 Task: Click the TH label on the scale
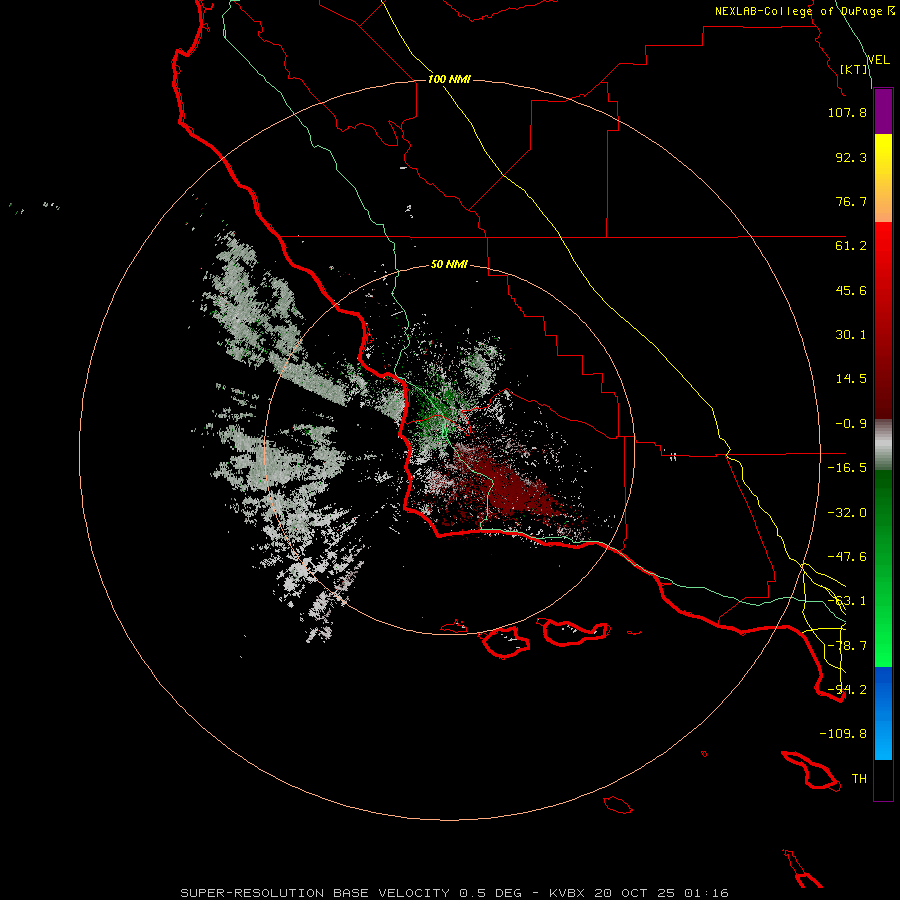859,779
